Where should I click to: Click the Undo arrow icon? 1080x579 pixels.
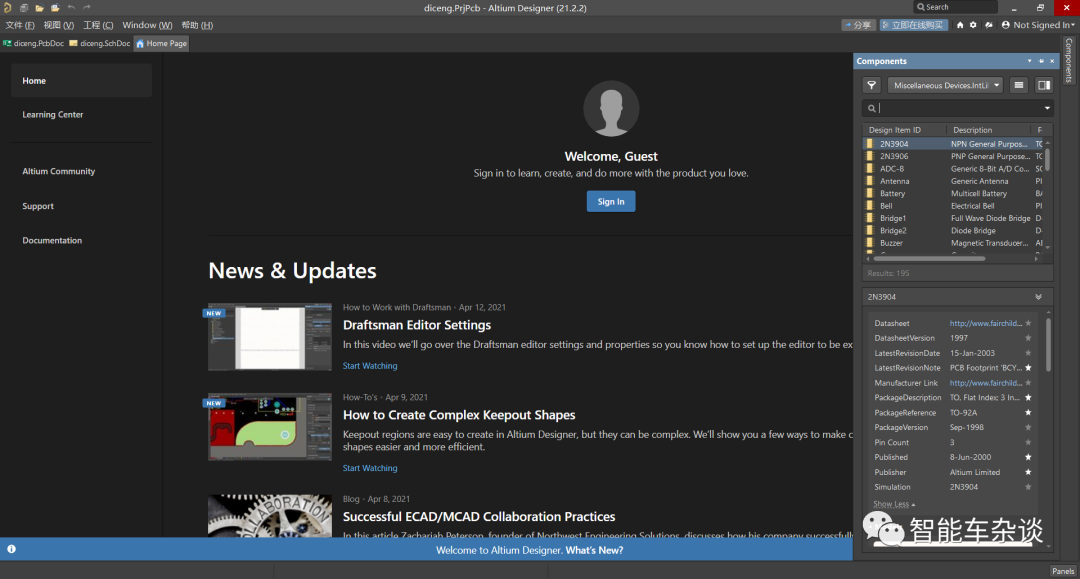click(x=71, y=8)
